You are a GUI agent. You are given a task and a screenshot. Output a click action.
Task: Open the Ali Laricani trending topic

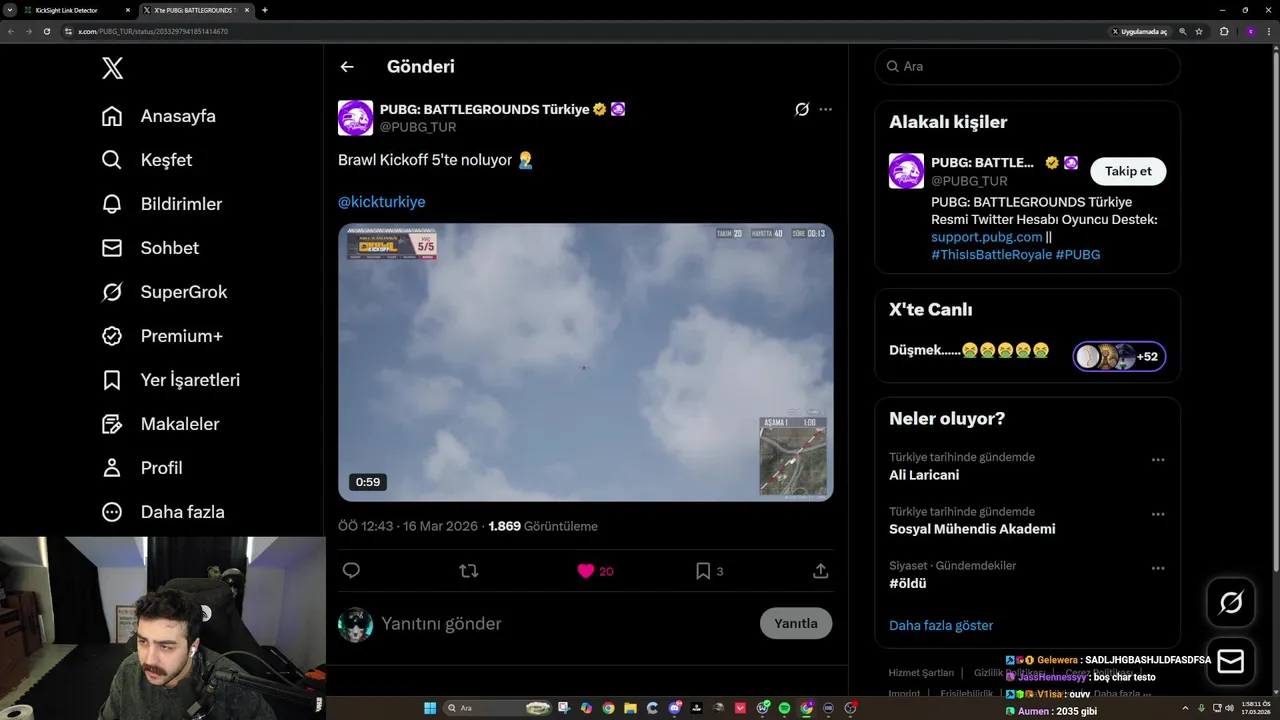pyautogui.click(x=924, y=475)
